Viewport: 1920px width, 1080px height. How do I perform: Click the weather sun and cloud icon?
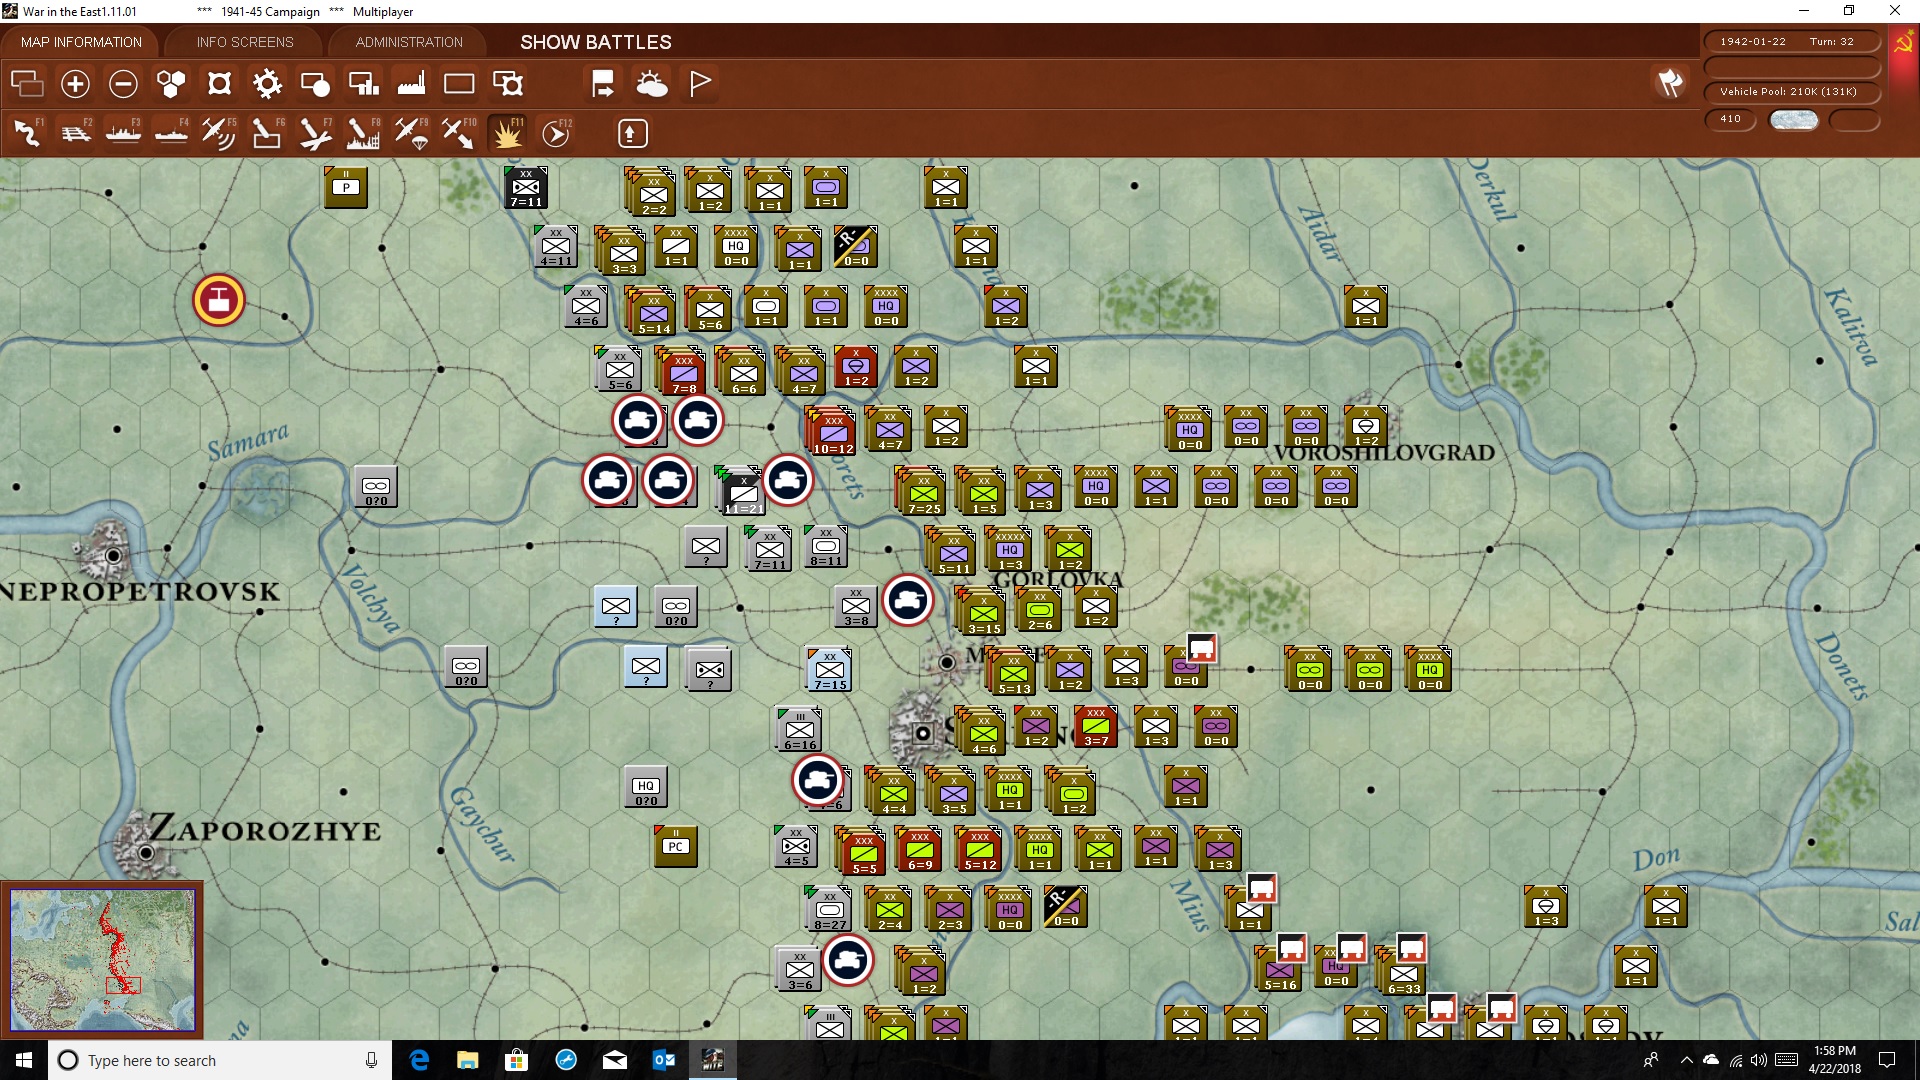[652, 84]
